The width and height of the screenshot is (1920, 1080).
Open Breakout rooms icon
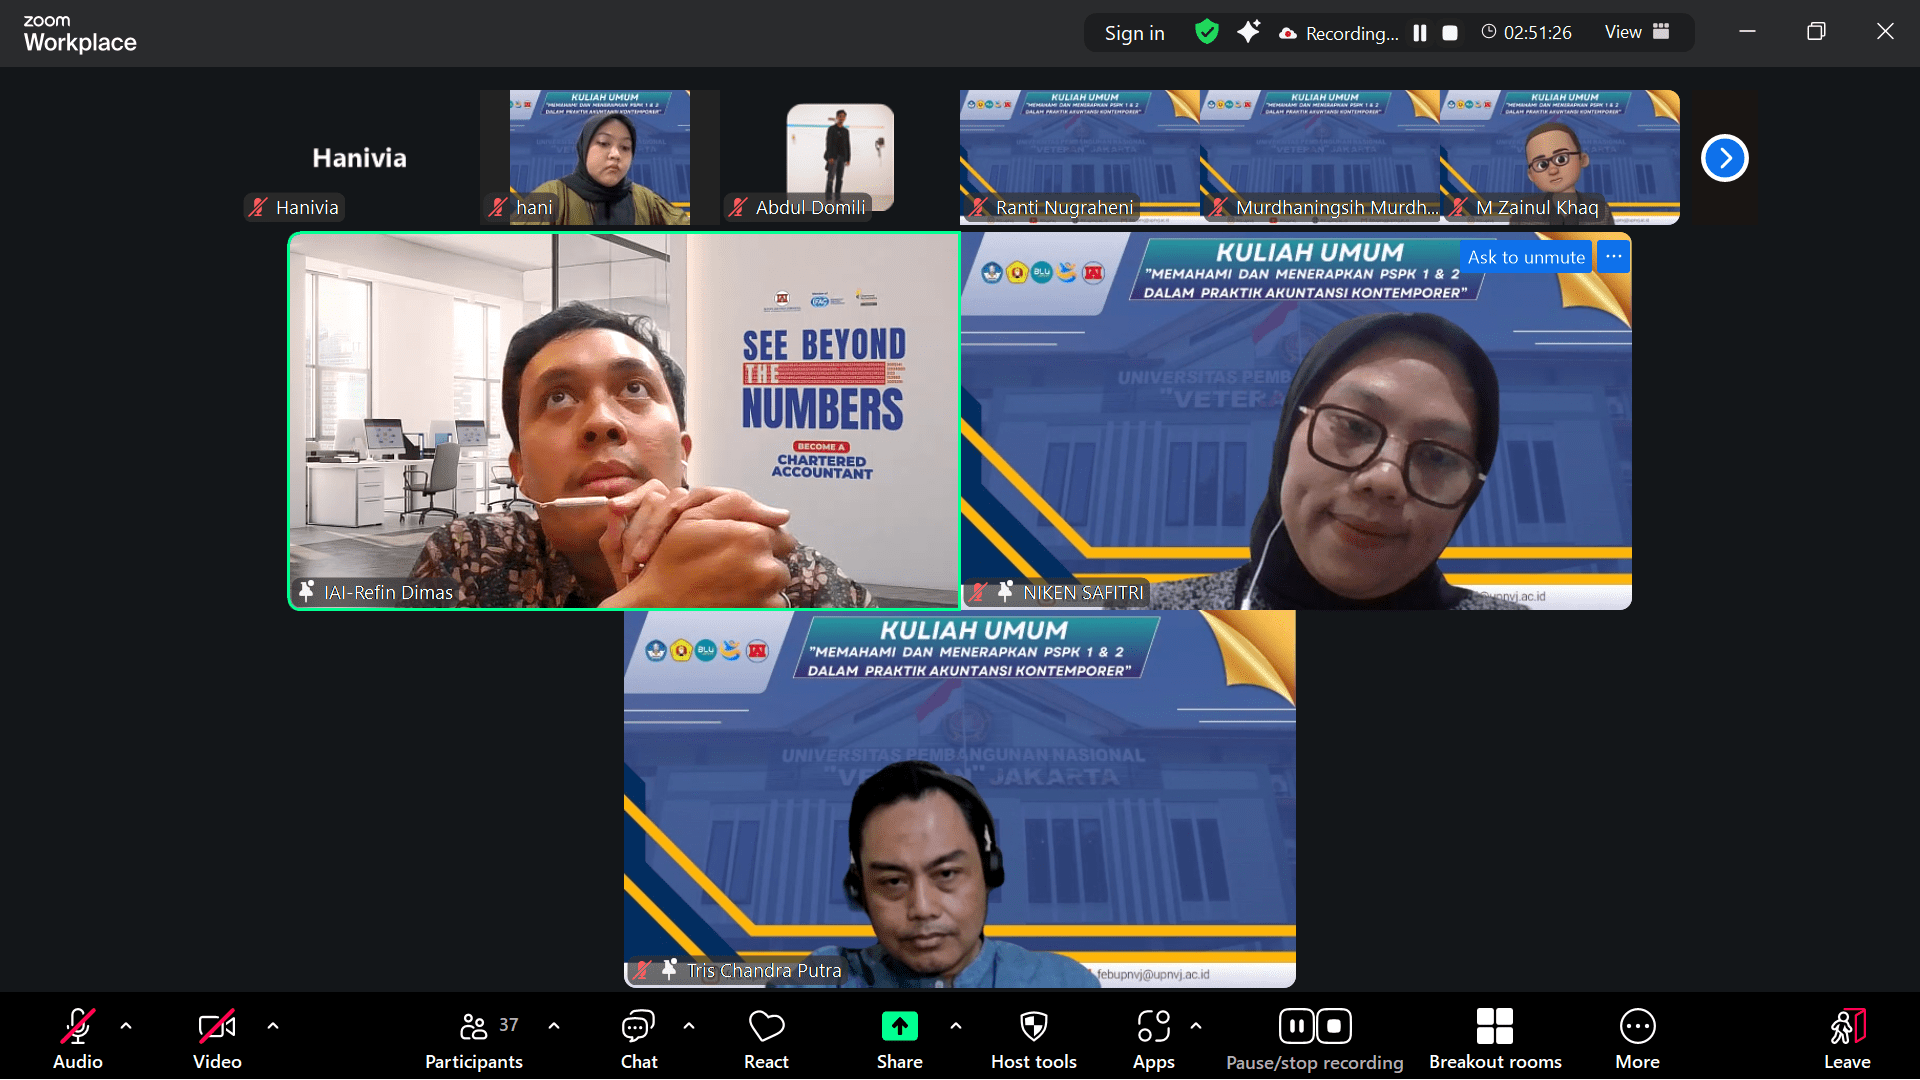[1494, 1027]
